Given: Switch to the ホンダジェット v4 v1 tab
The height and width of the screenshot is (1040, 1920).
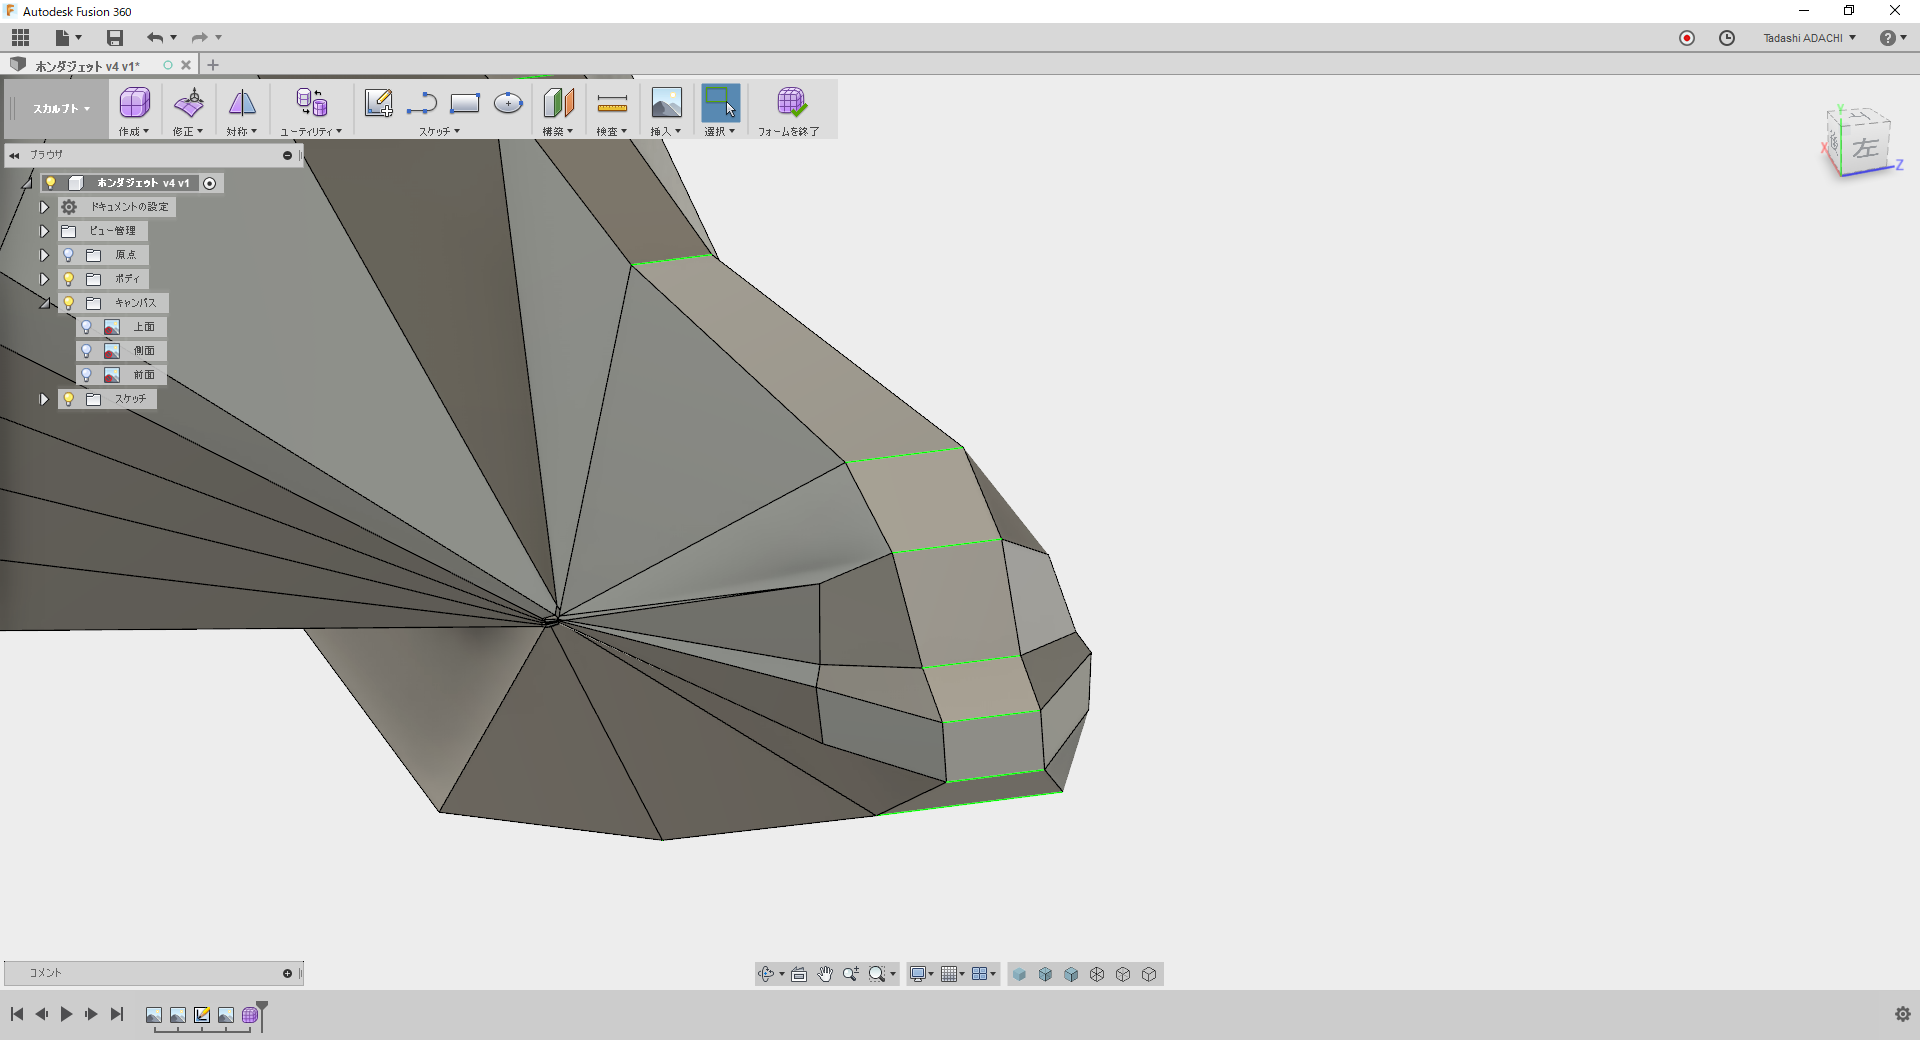Looking at the screenshot, I should 88,66.
